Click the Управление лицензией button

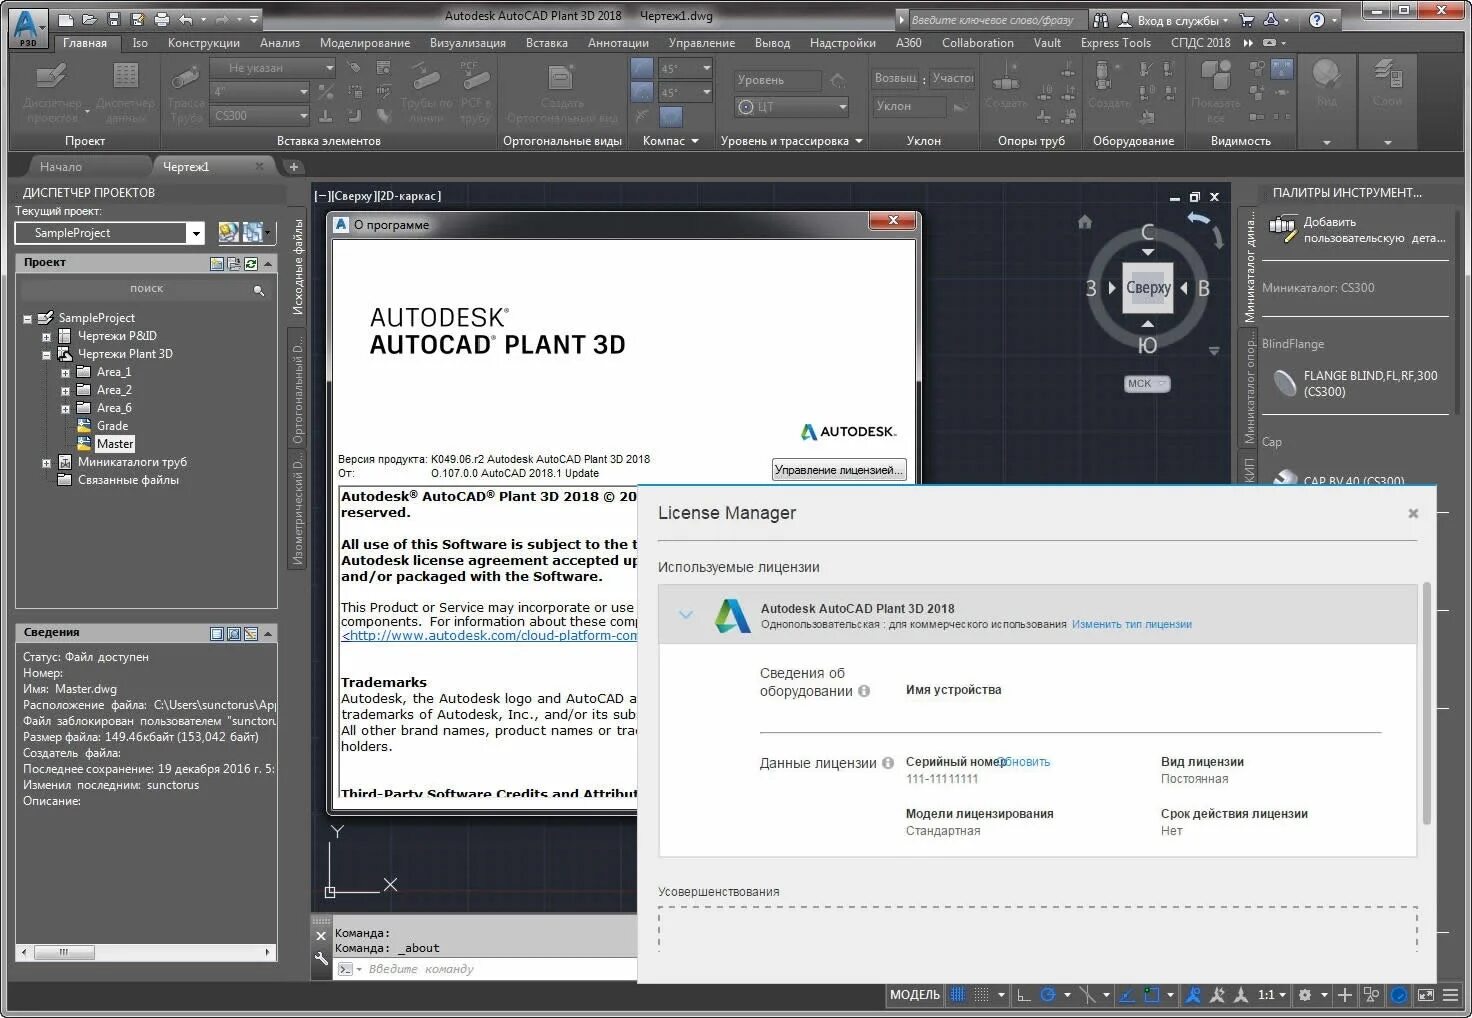tap(839, 470)
